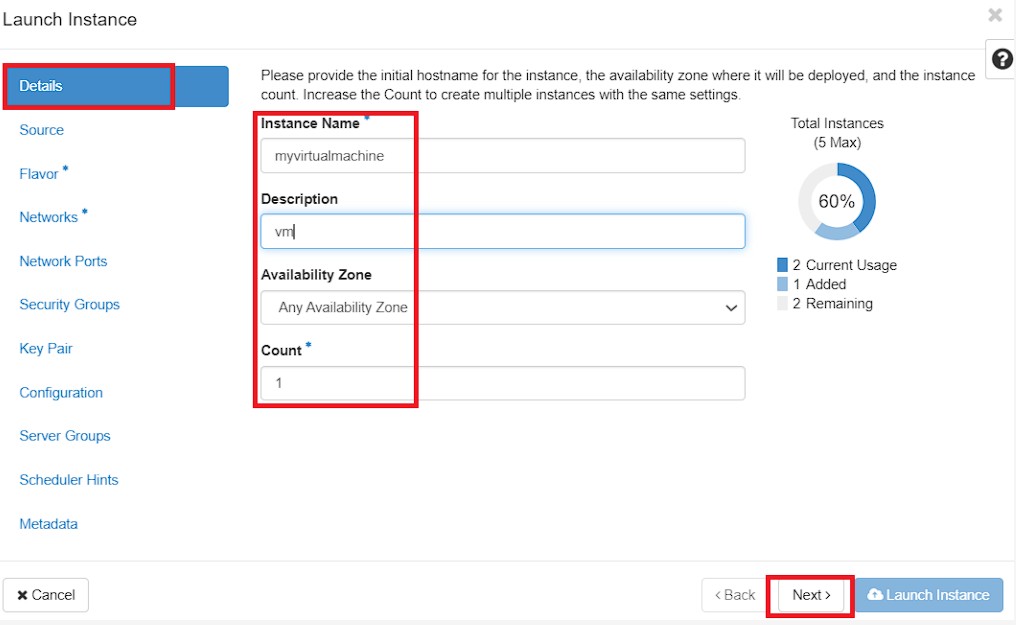Open the Metadata step
The image size is (1016, 625).
tap(49, 524)
